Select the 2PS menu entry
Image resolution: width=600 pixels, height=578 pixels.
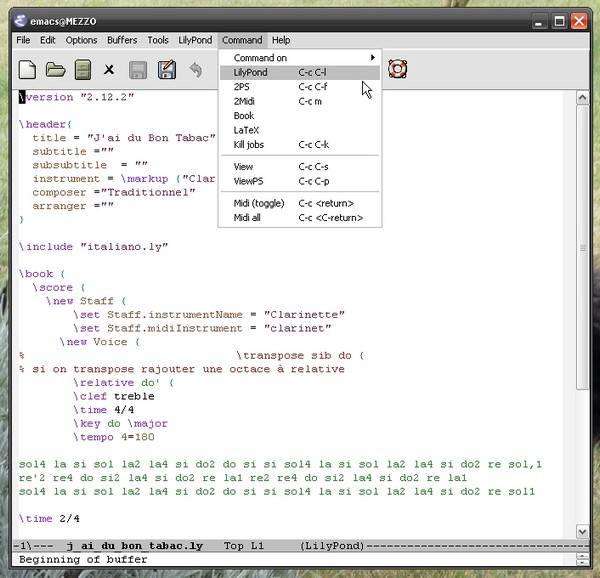300,87
